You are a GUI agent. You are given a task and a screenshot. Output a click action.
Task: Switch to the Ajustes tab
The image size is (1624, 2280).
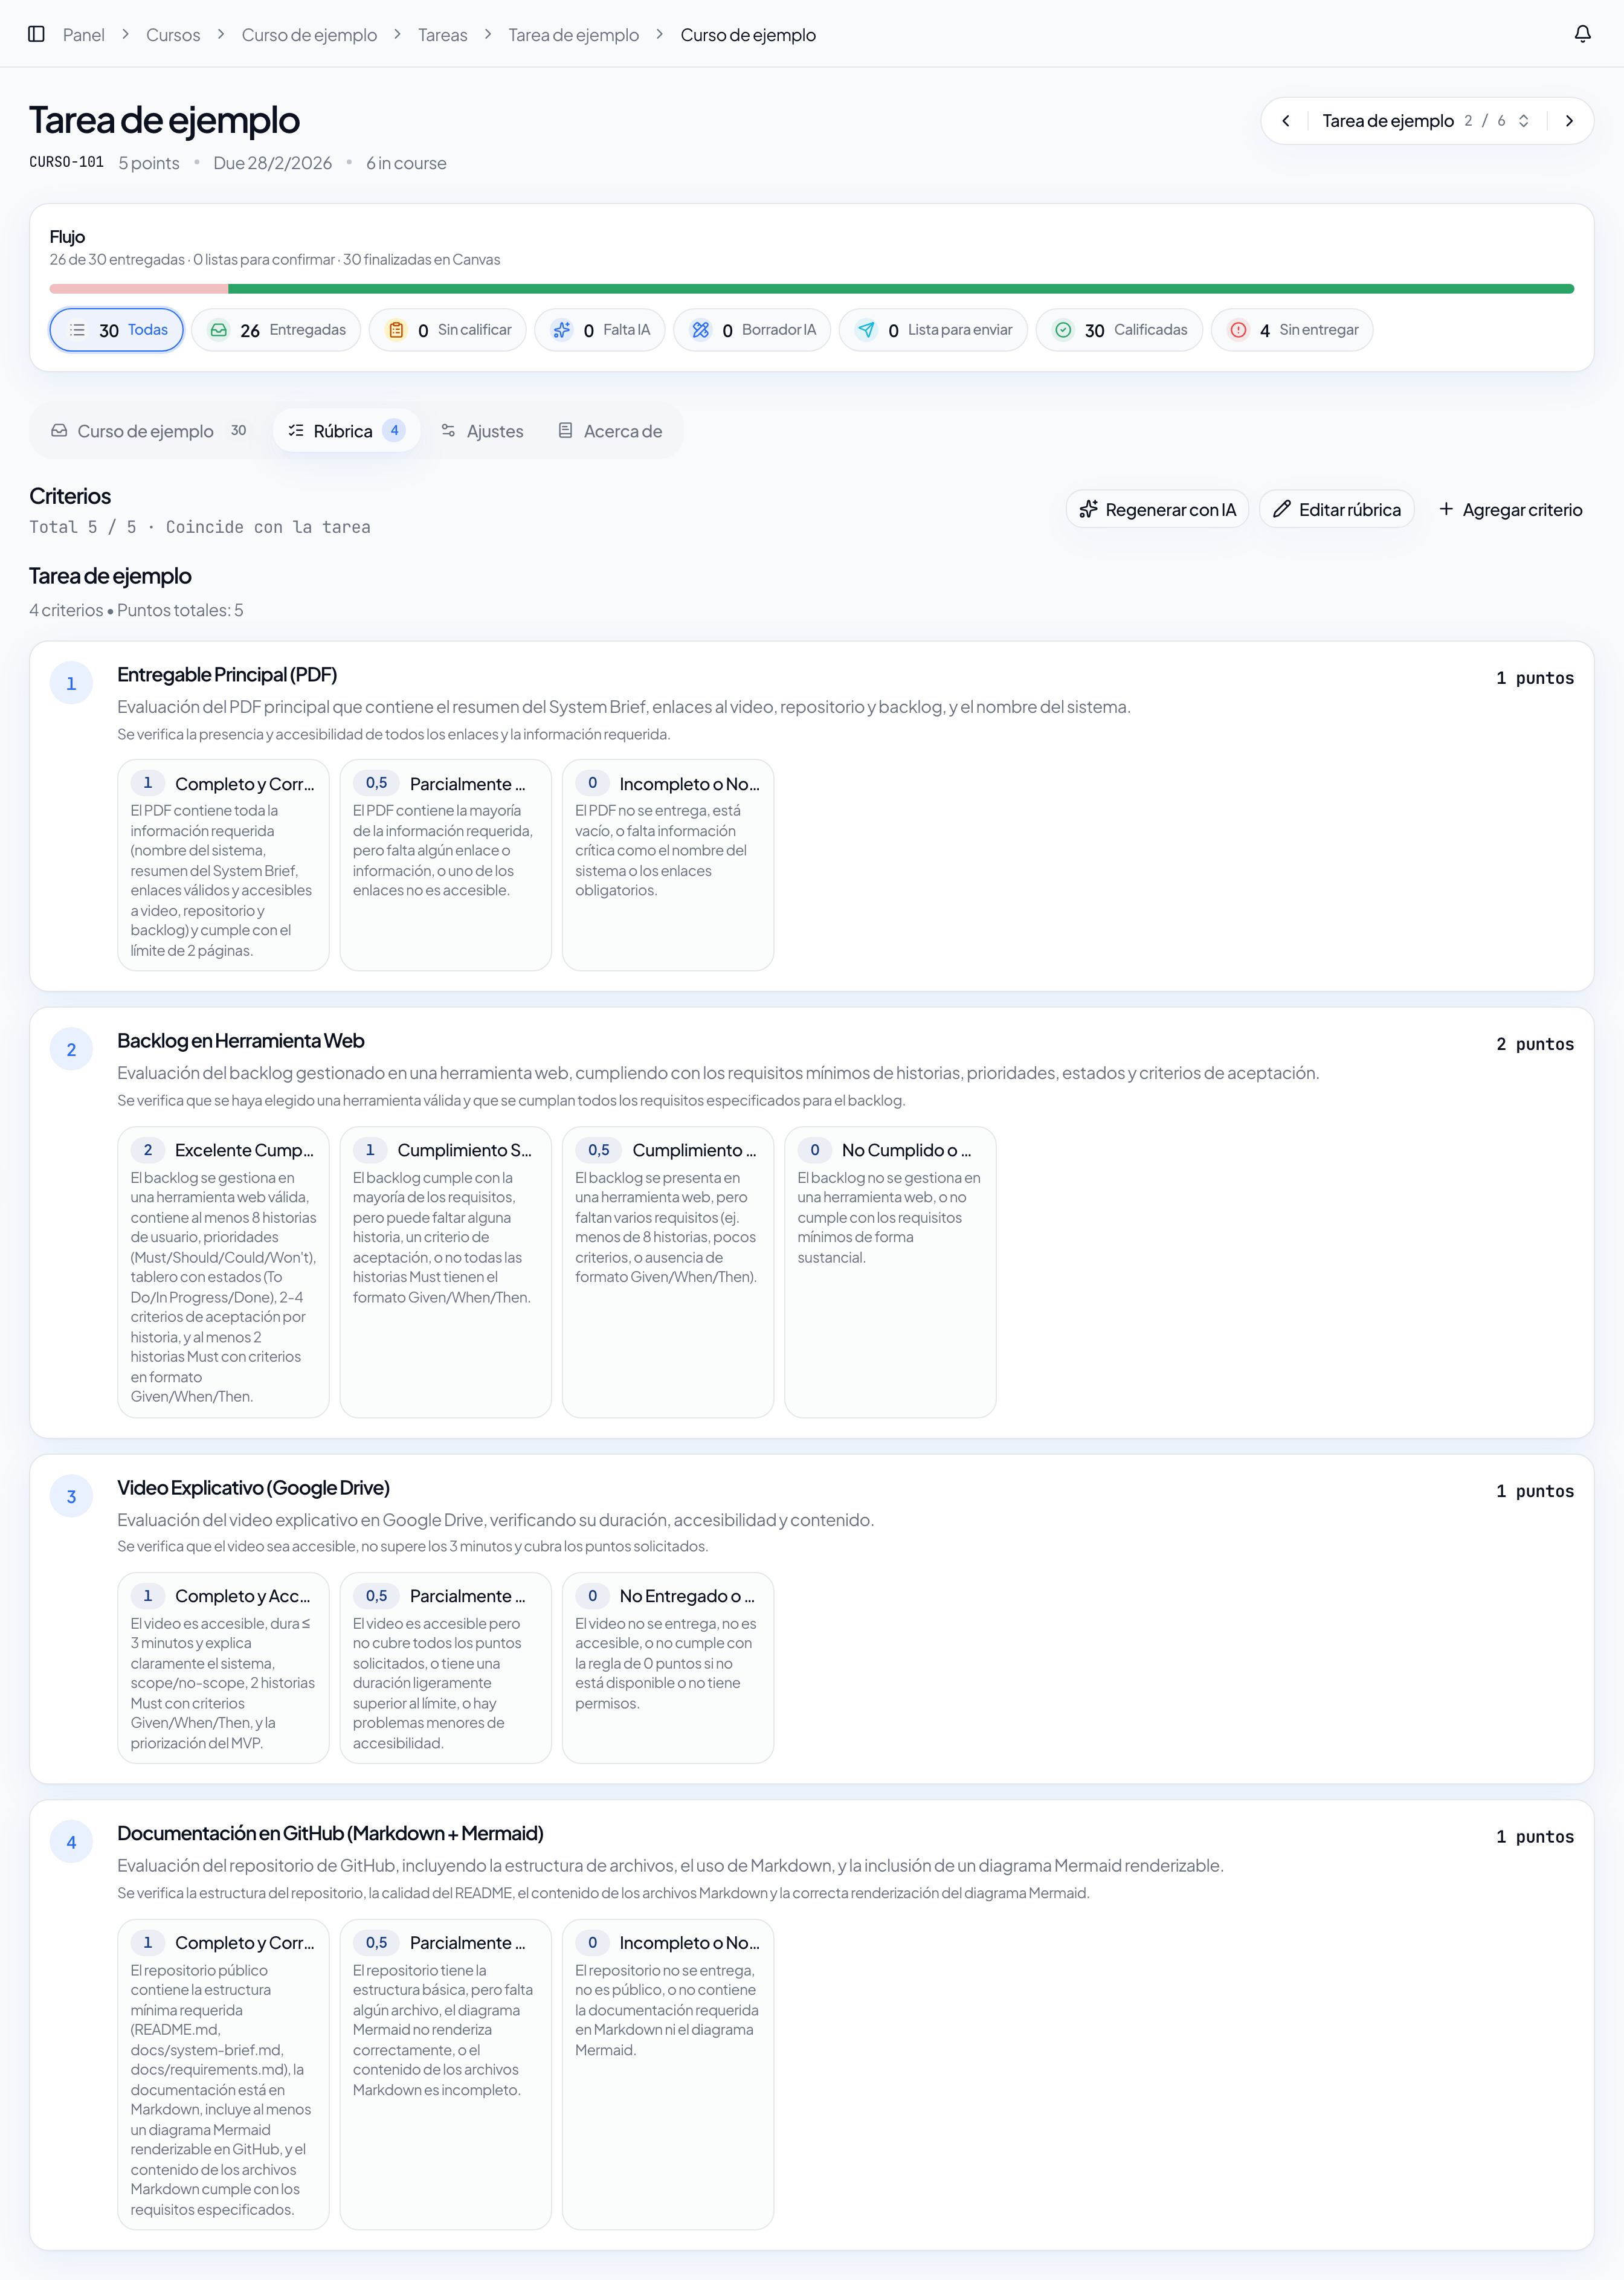pos(482,431)
